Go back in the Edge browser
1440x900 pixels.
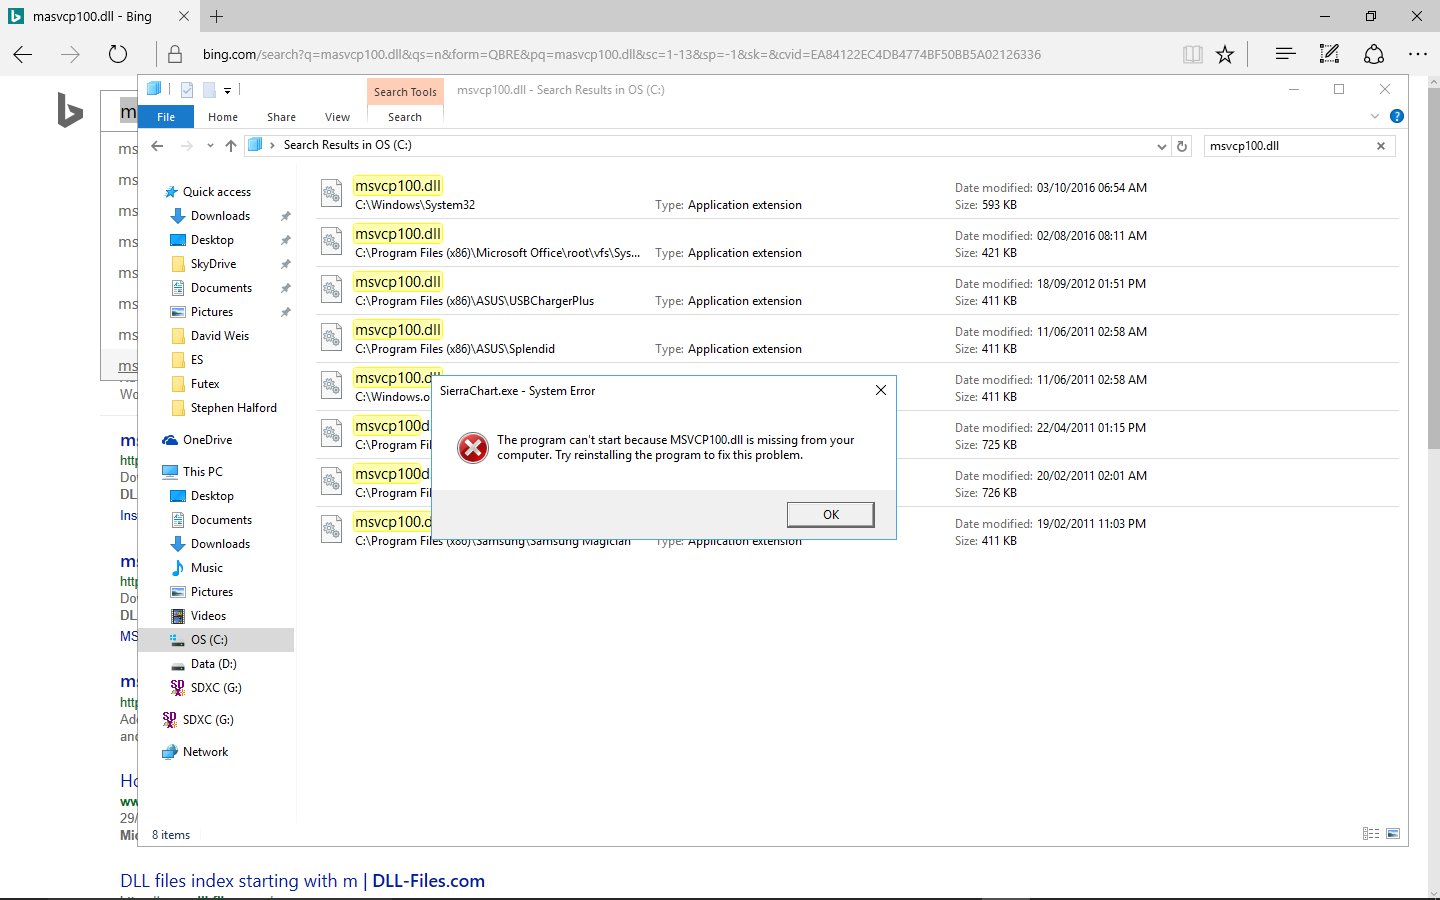pyautogui.click(x=23, y=54)
